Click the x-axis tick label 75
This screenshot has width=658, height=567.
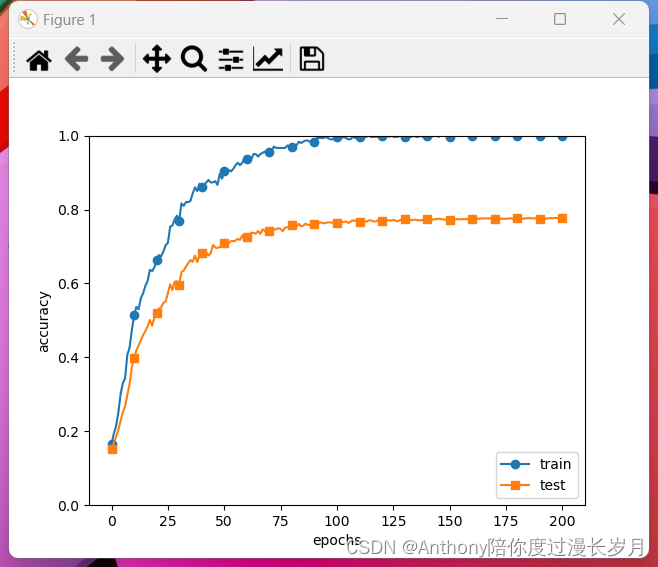pyautogui.click(x=280, y=521)
